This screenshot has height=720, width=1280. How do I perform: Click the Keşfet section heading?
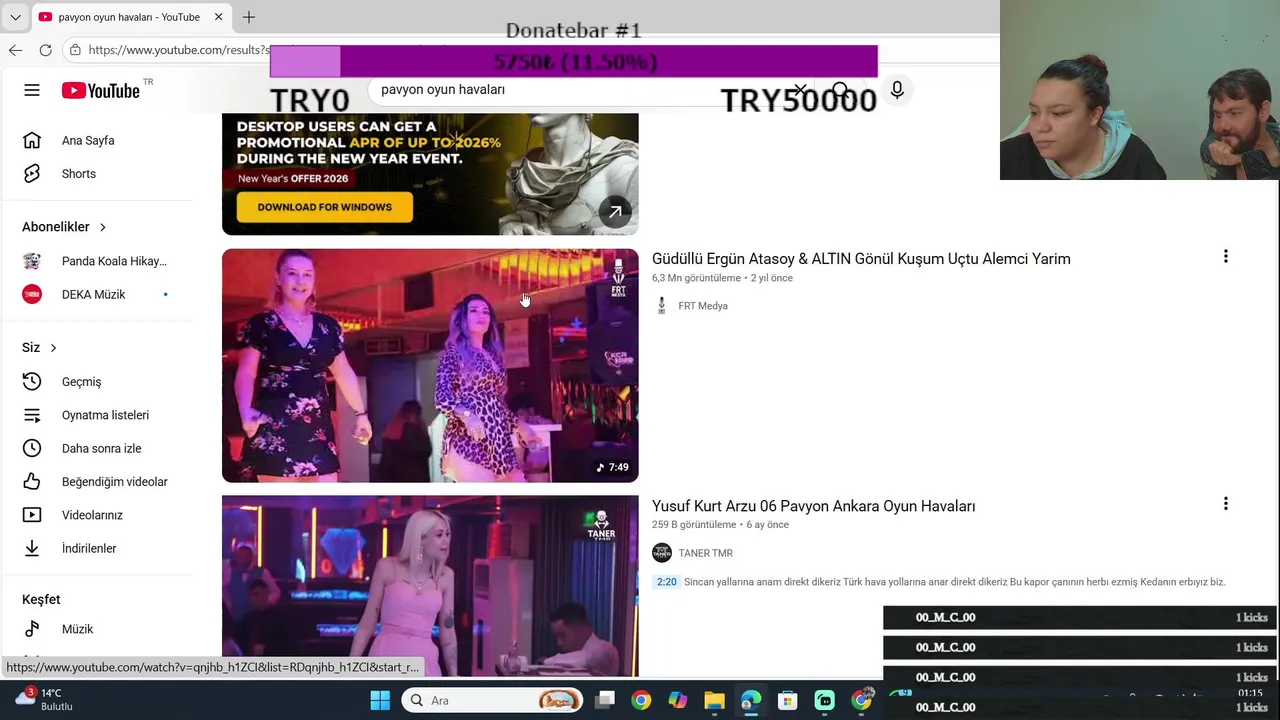(x=41, y=599)
